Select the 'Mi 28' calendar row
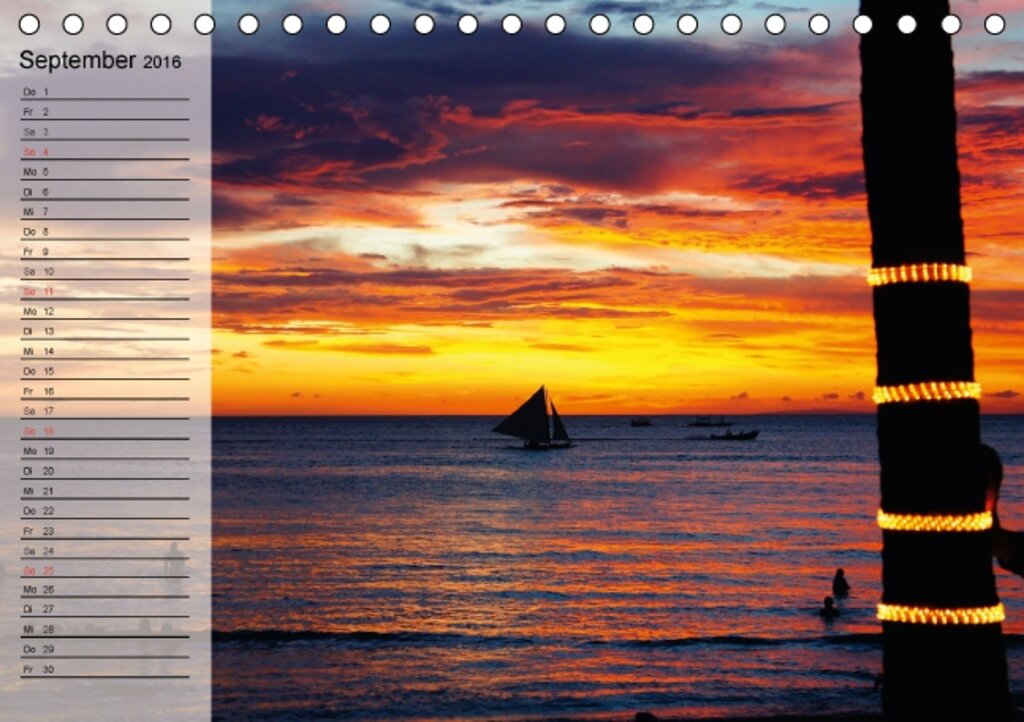 coord(104,629)
